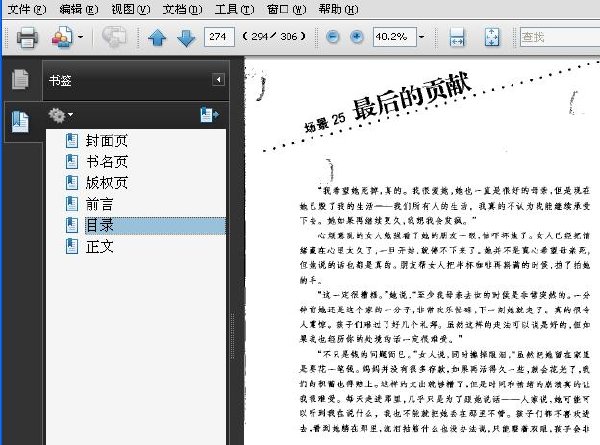The image size is (600, 445).
Task: Go to previous page with up arrow
Action: pyautogui.click(x=157, y=38)
